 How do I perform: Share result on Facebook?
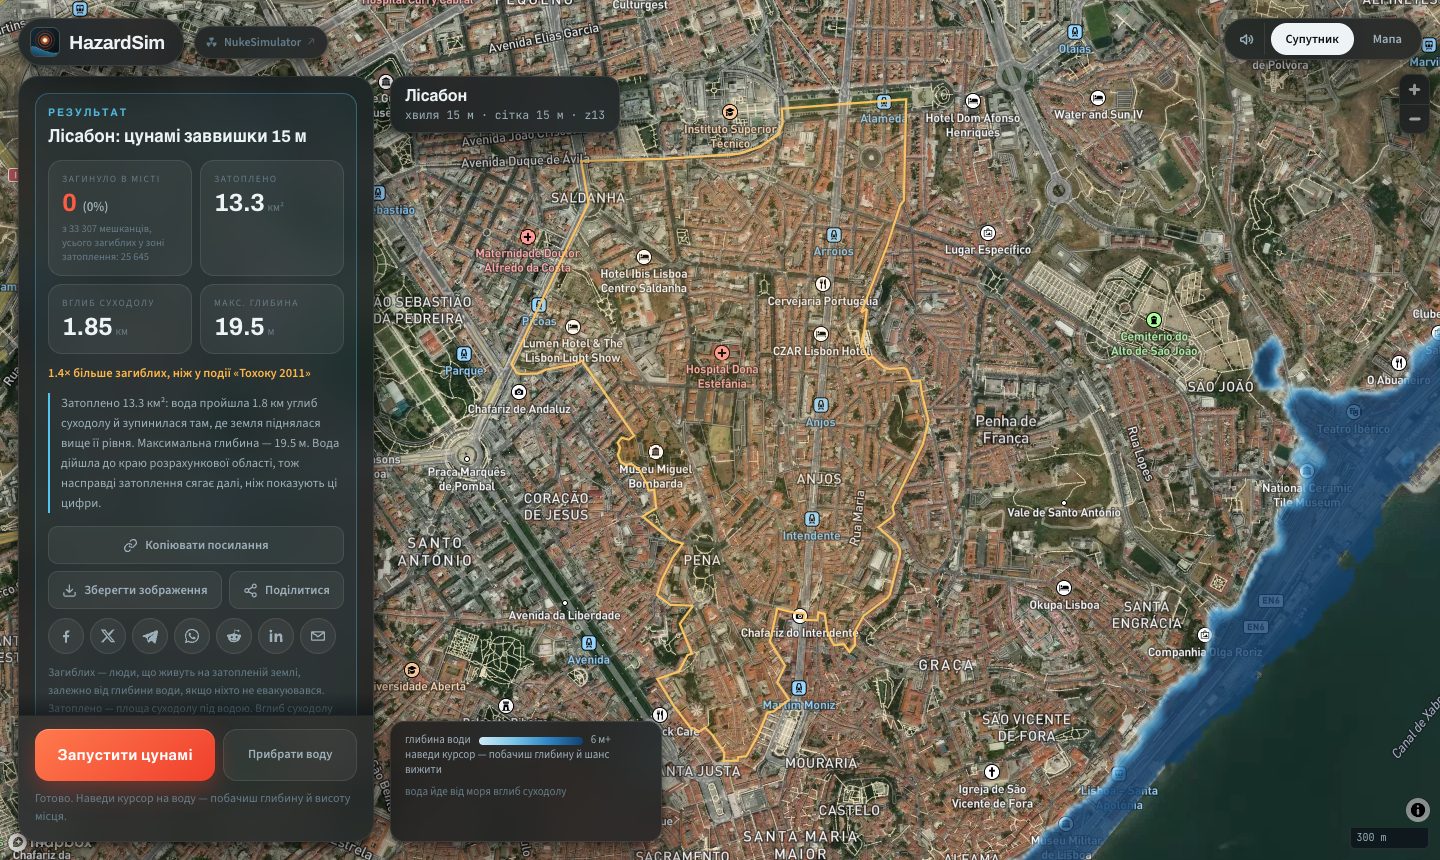66,636
